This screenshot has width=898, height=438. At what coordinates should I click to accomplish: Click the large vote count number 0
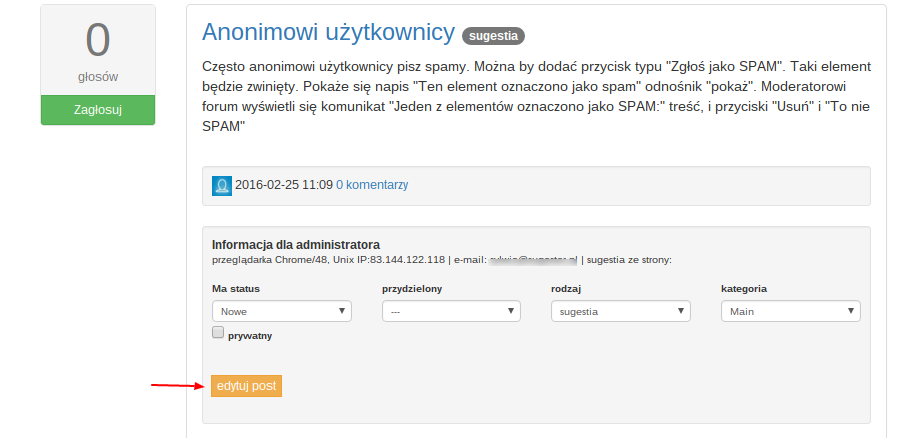pyautogui.click(x=98, y=42)
